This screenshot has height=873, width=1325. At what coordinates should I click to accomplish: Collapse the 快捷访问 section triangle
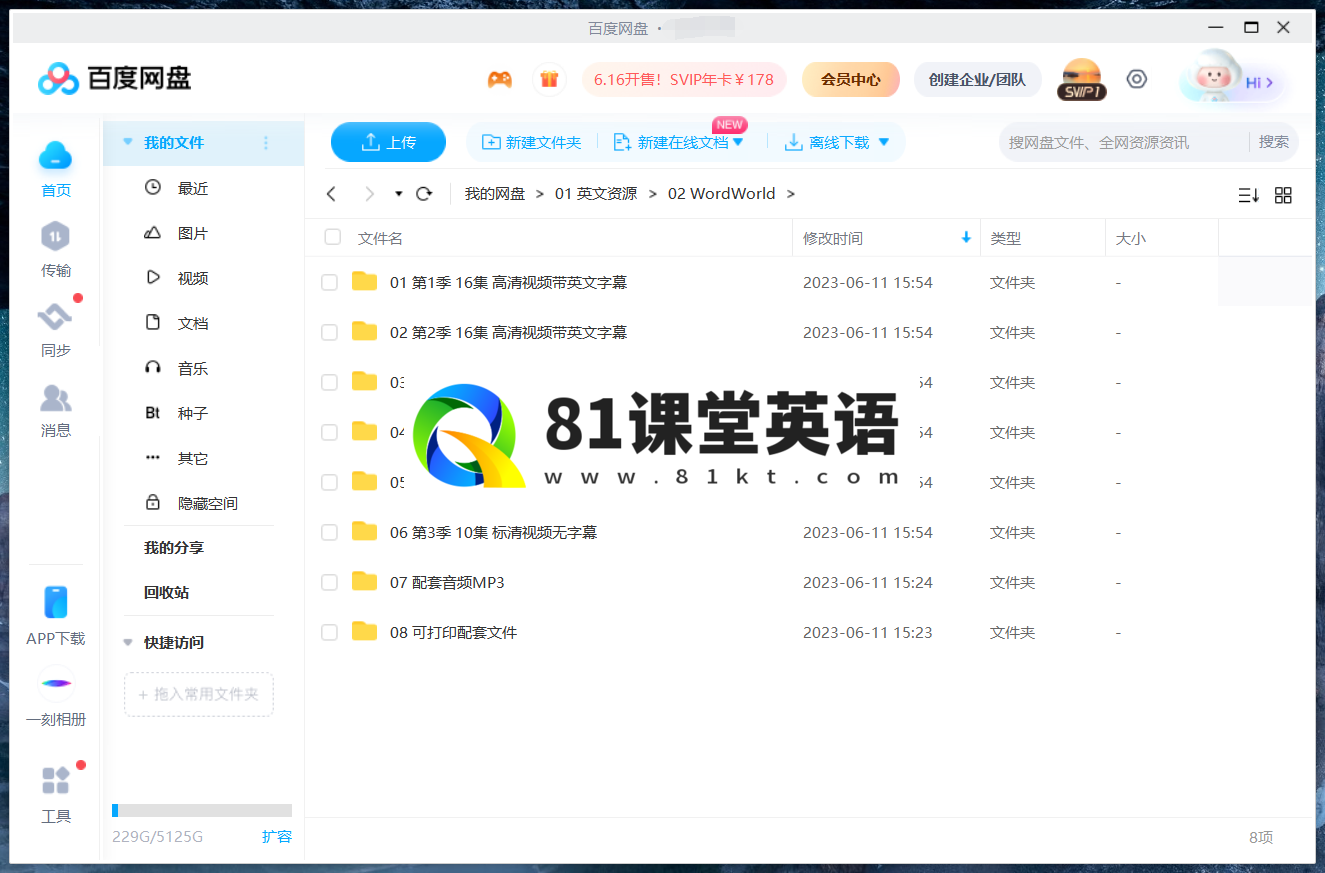tap(127, 643)
